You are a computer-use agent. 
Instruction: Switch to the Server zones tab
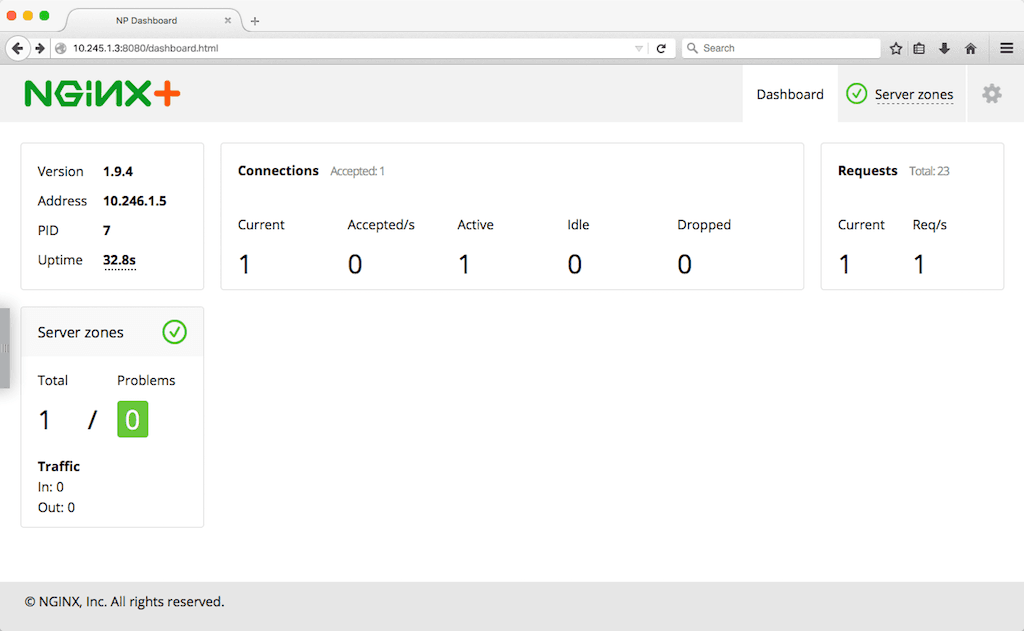click(x=912, y=93)
